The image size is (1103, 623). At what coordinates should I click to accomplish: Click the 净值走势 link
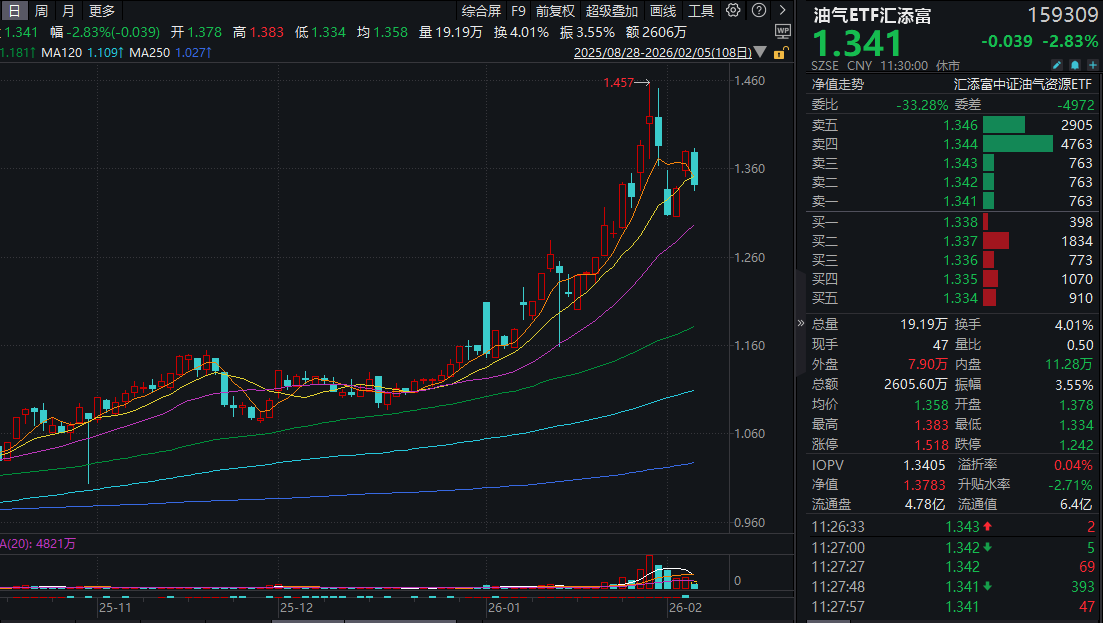tap(838, 85)
